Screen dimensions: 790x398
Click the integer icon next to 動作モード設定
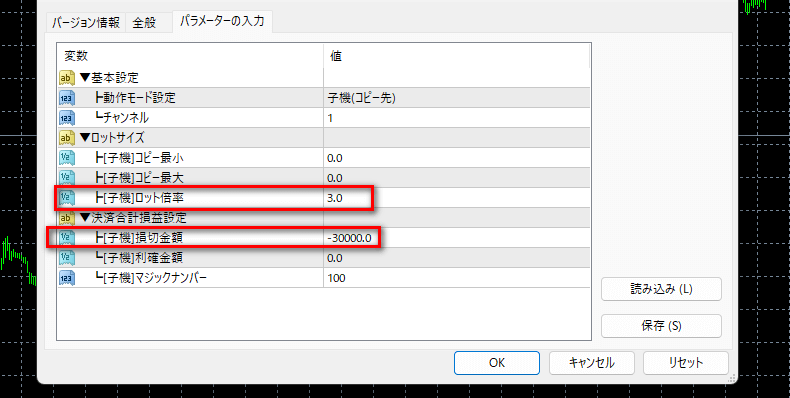[x=67, y=98]
